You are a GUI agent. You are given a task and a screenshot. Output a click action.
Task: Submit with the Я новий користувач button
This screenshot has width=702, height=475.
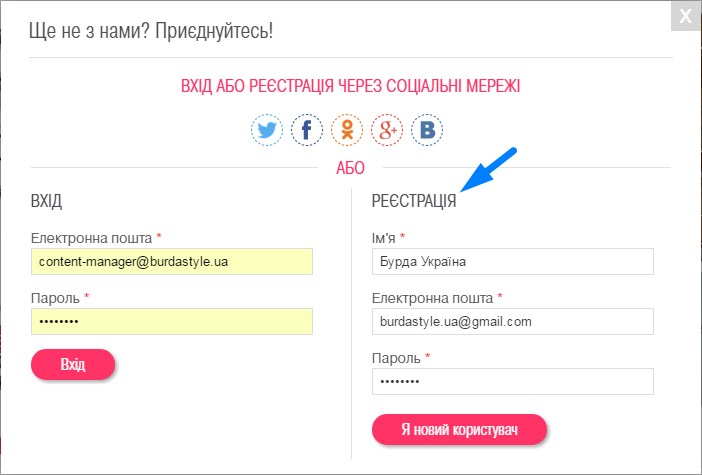(x=459, y=430)
